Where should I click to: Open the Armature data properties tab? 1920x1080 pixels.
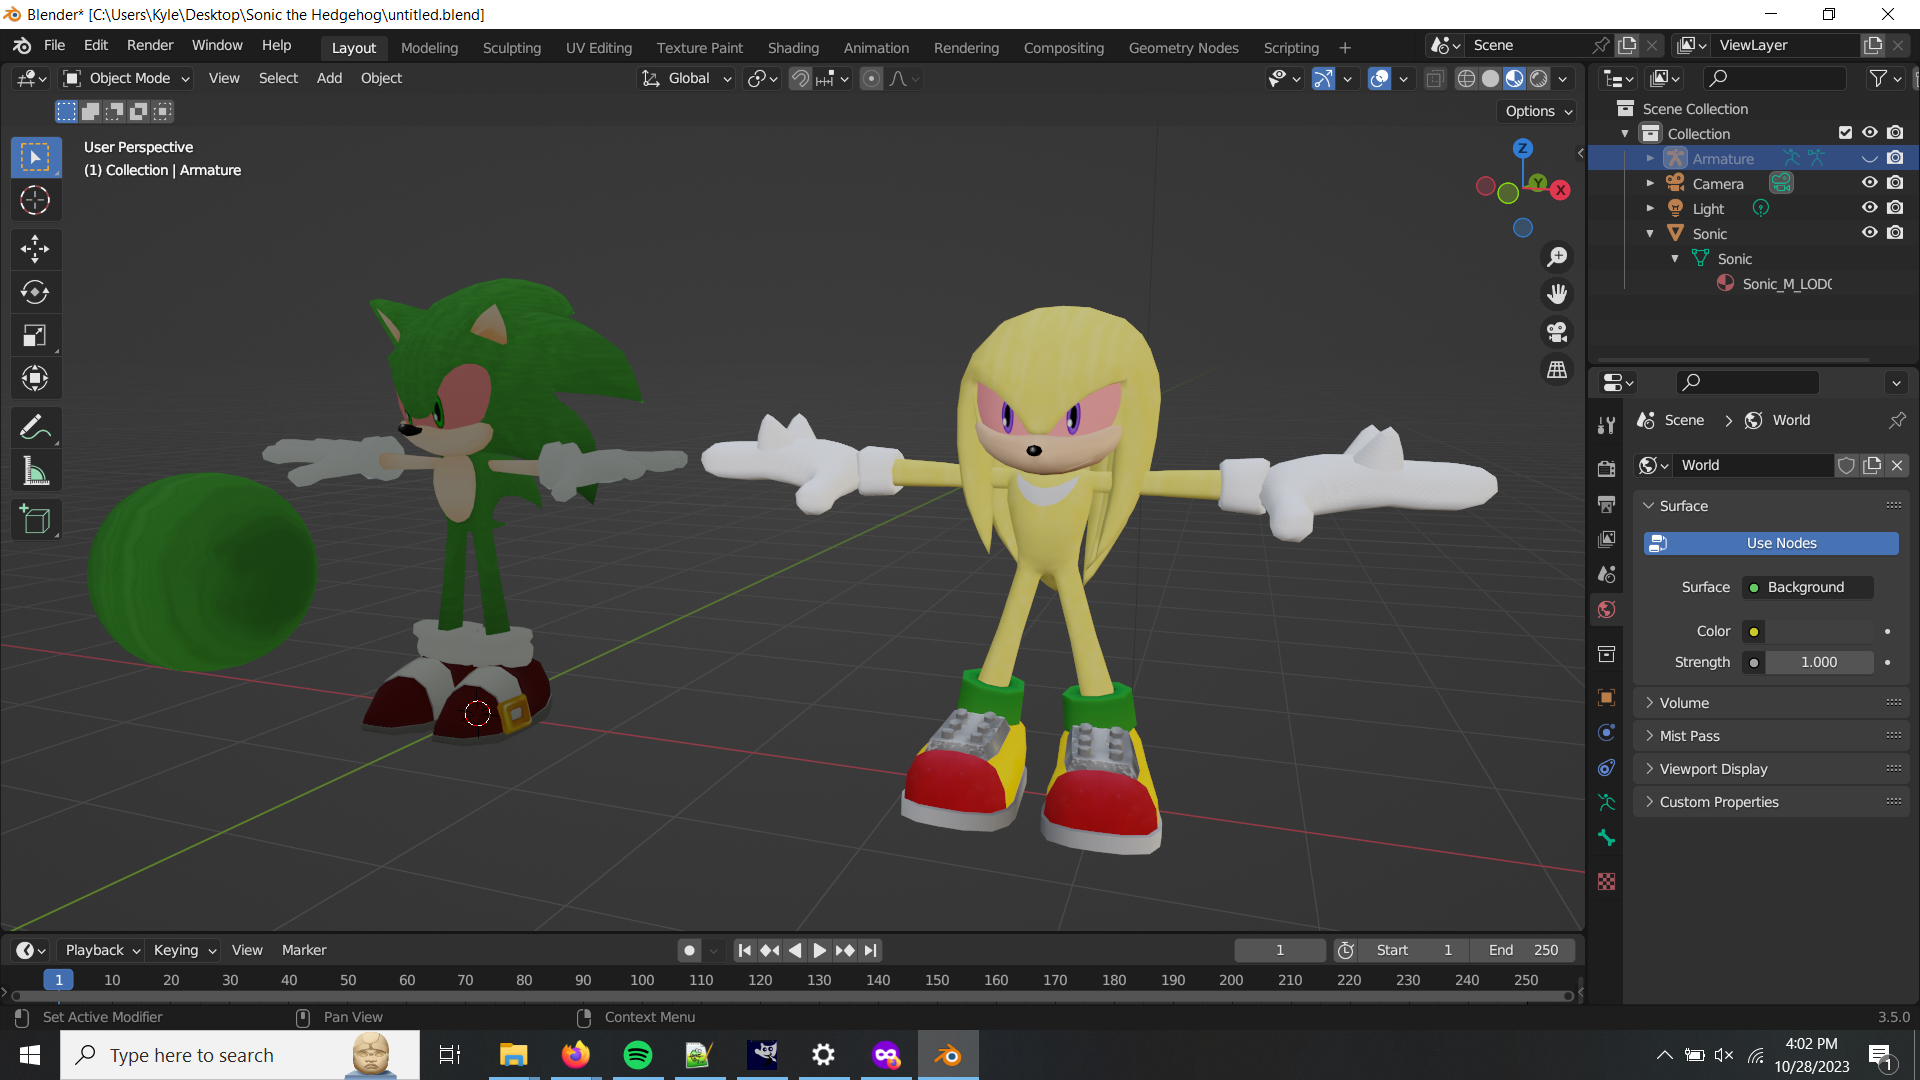pyautogui.click(x=1606, y=803)
